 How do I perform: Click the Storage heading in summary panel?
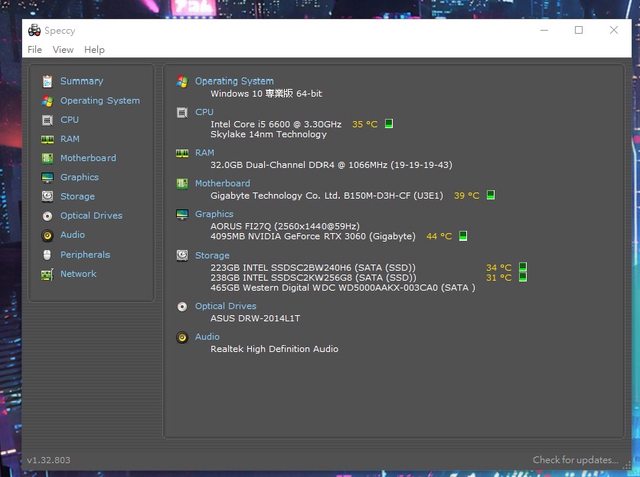(212, 256)
